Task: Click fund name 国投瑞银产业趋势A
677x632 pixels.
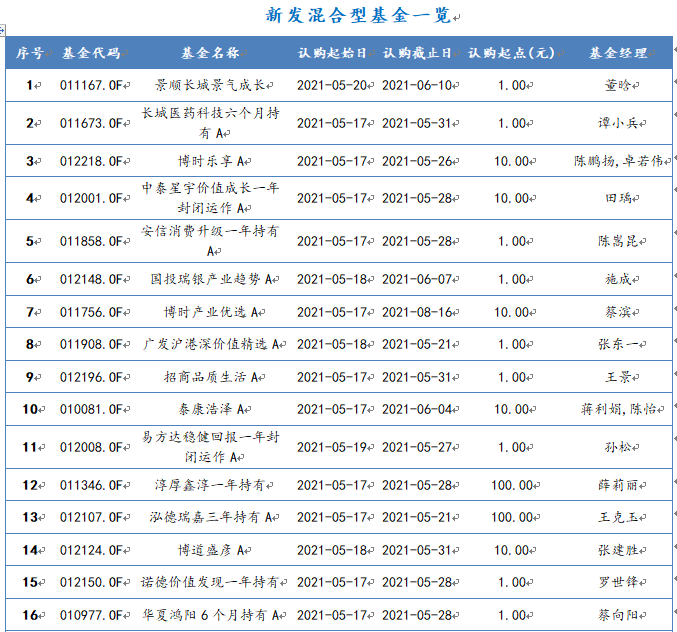Action: point(211,280)
